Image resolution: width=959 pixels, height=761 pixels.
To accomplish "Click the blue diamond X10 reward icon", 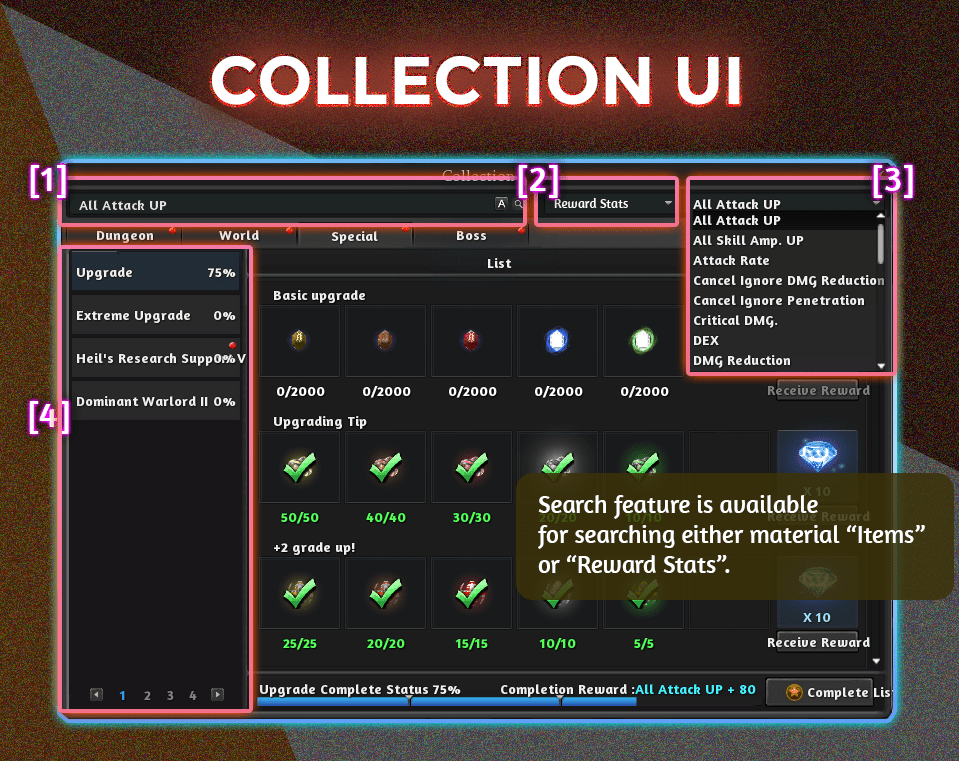I will [x=817, y=460].
